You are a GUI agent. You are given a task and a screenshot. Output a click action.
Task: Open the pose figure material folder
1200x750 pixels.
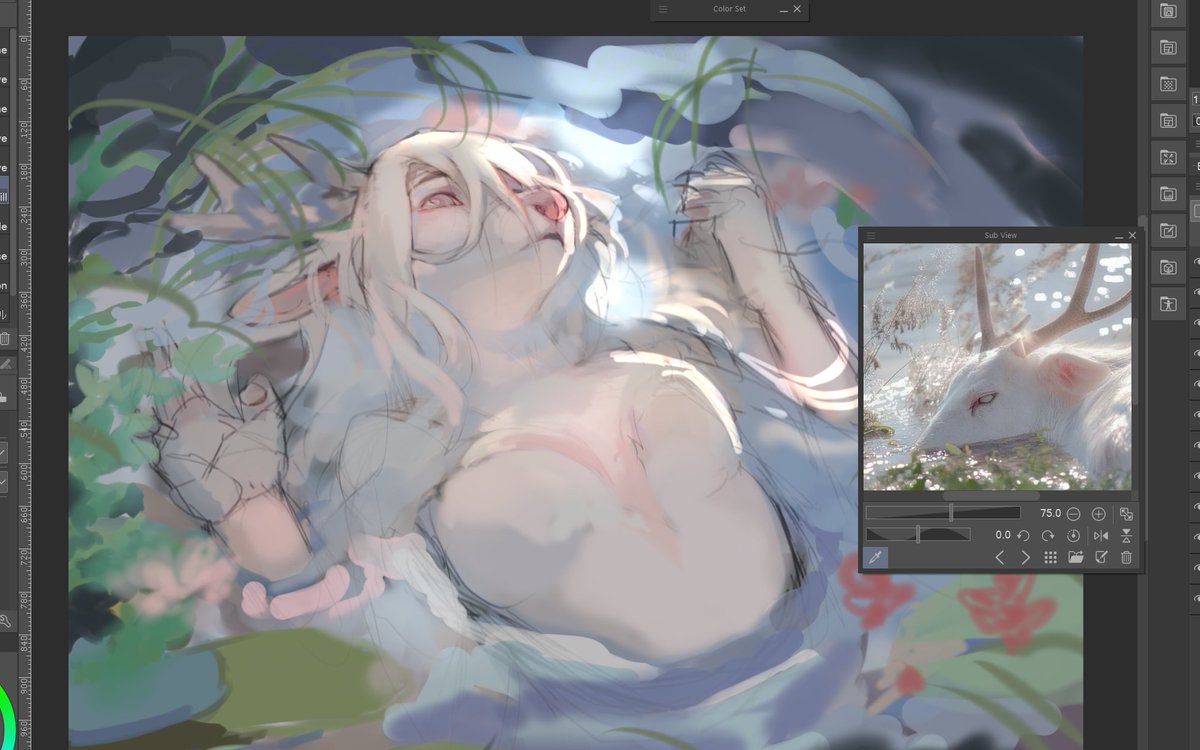1168,303
